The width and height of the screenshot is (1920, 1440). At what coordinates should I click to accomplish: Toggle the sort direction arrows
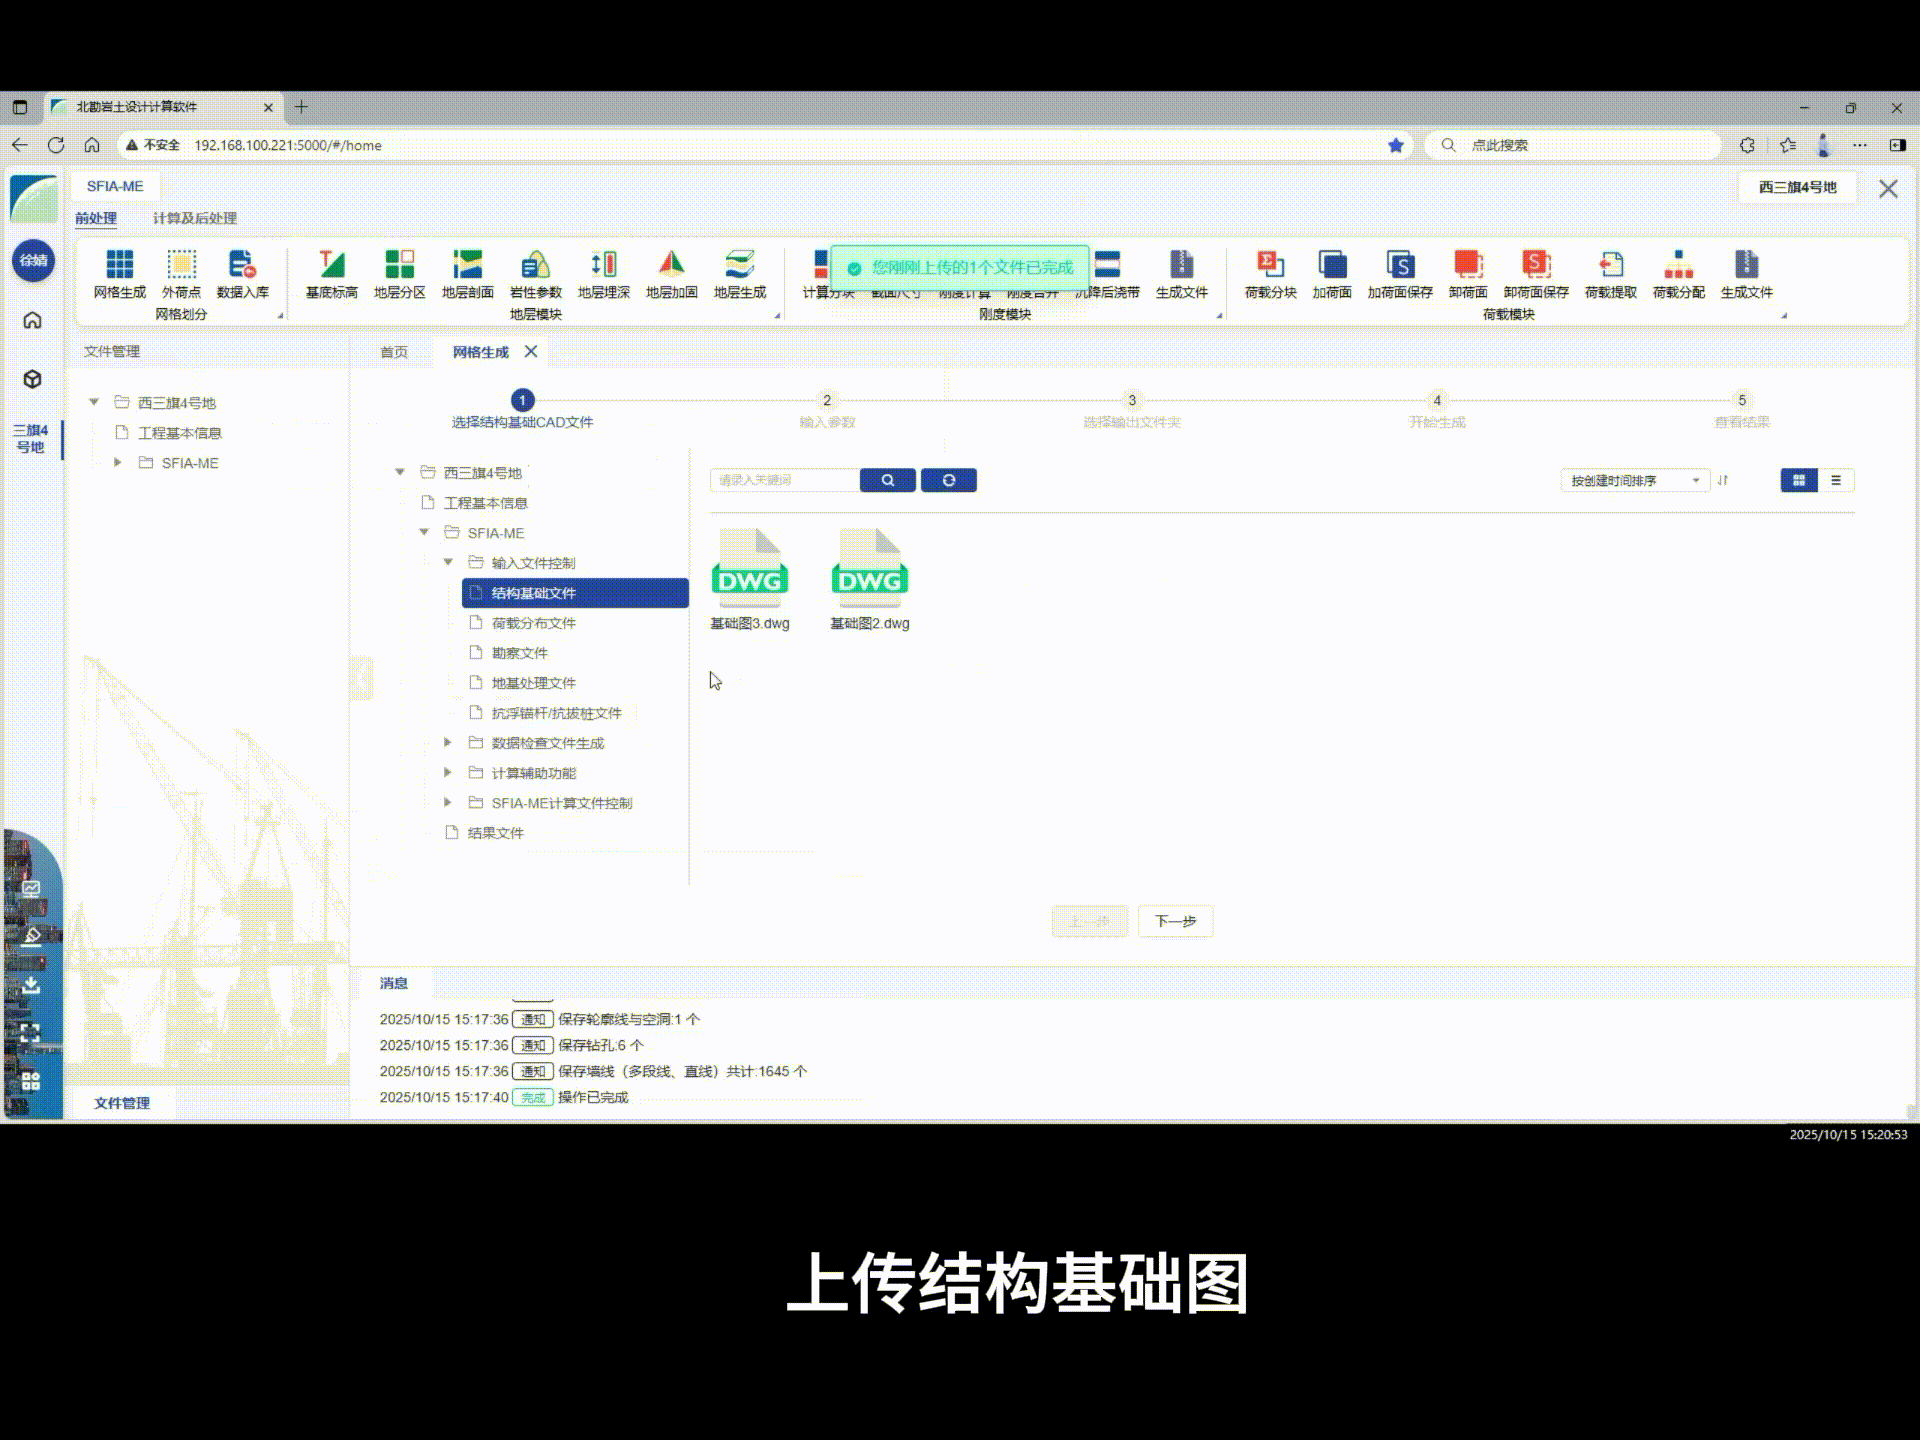coord(1722,481)
